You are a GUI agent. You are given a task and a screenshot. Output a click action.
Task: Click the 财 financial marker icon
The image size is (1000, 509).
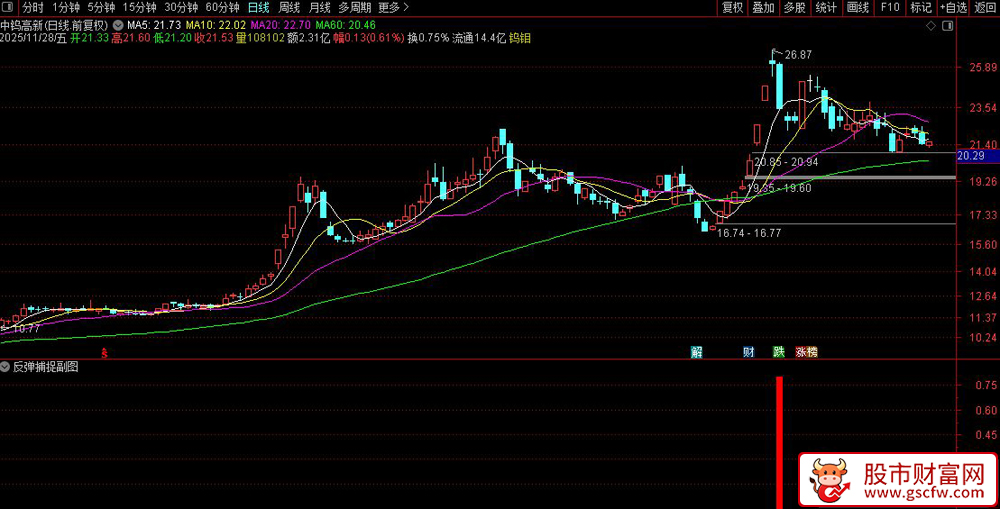pos(749,352)
